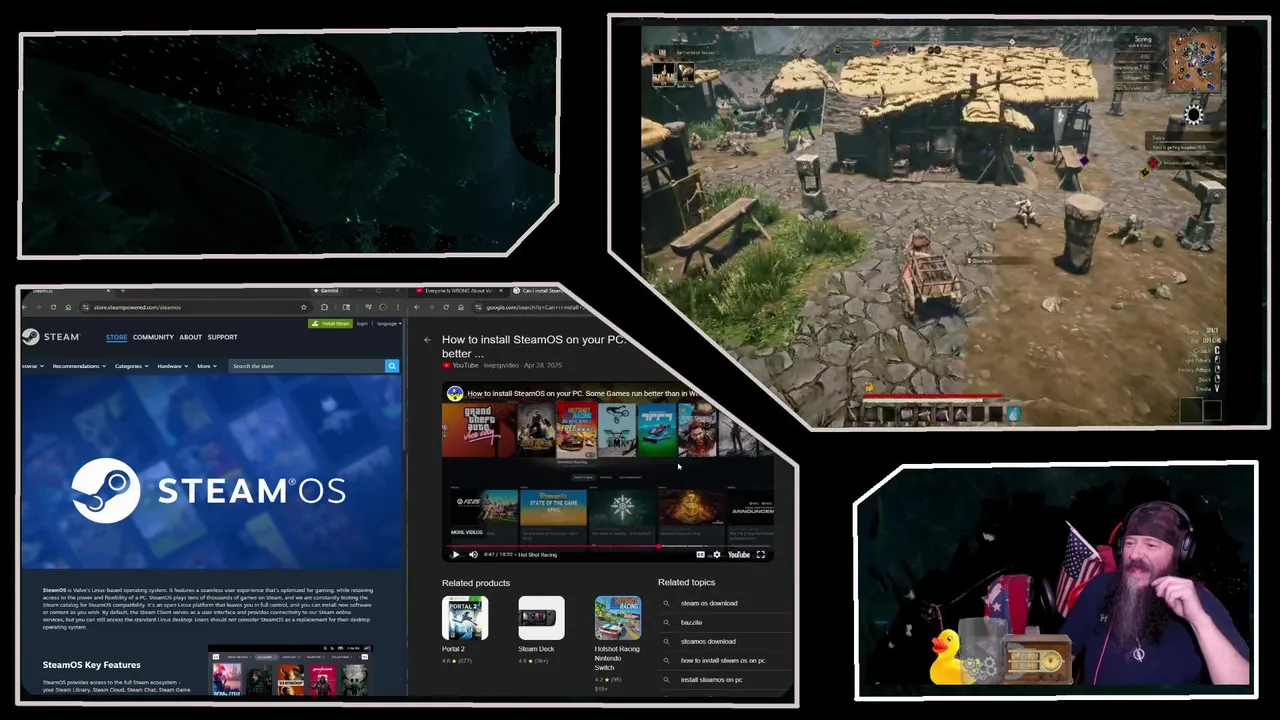Open the Steam Deck related product thumbnail
Screen dimensions: 1280x720
tap(541, 618)
